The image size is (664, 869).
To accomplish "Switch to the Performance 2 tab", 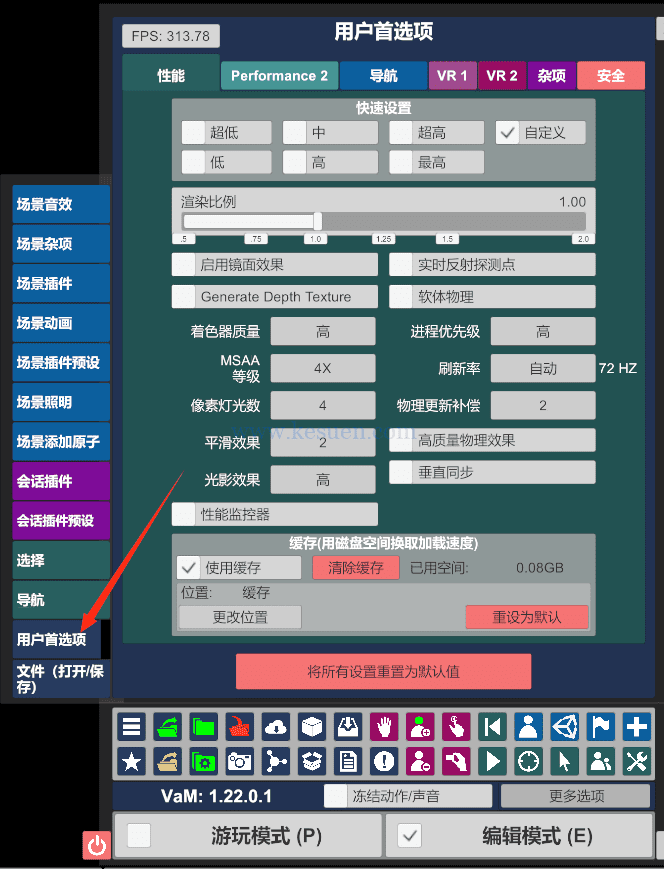I will click(x=279, y=75).
